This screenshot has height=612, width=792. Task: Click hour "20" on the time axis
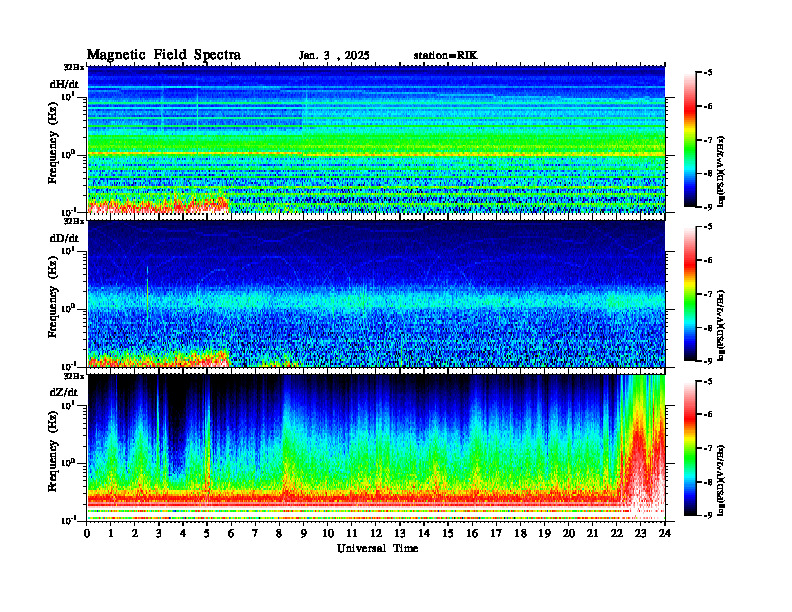tap(569, 533)
